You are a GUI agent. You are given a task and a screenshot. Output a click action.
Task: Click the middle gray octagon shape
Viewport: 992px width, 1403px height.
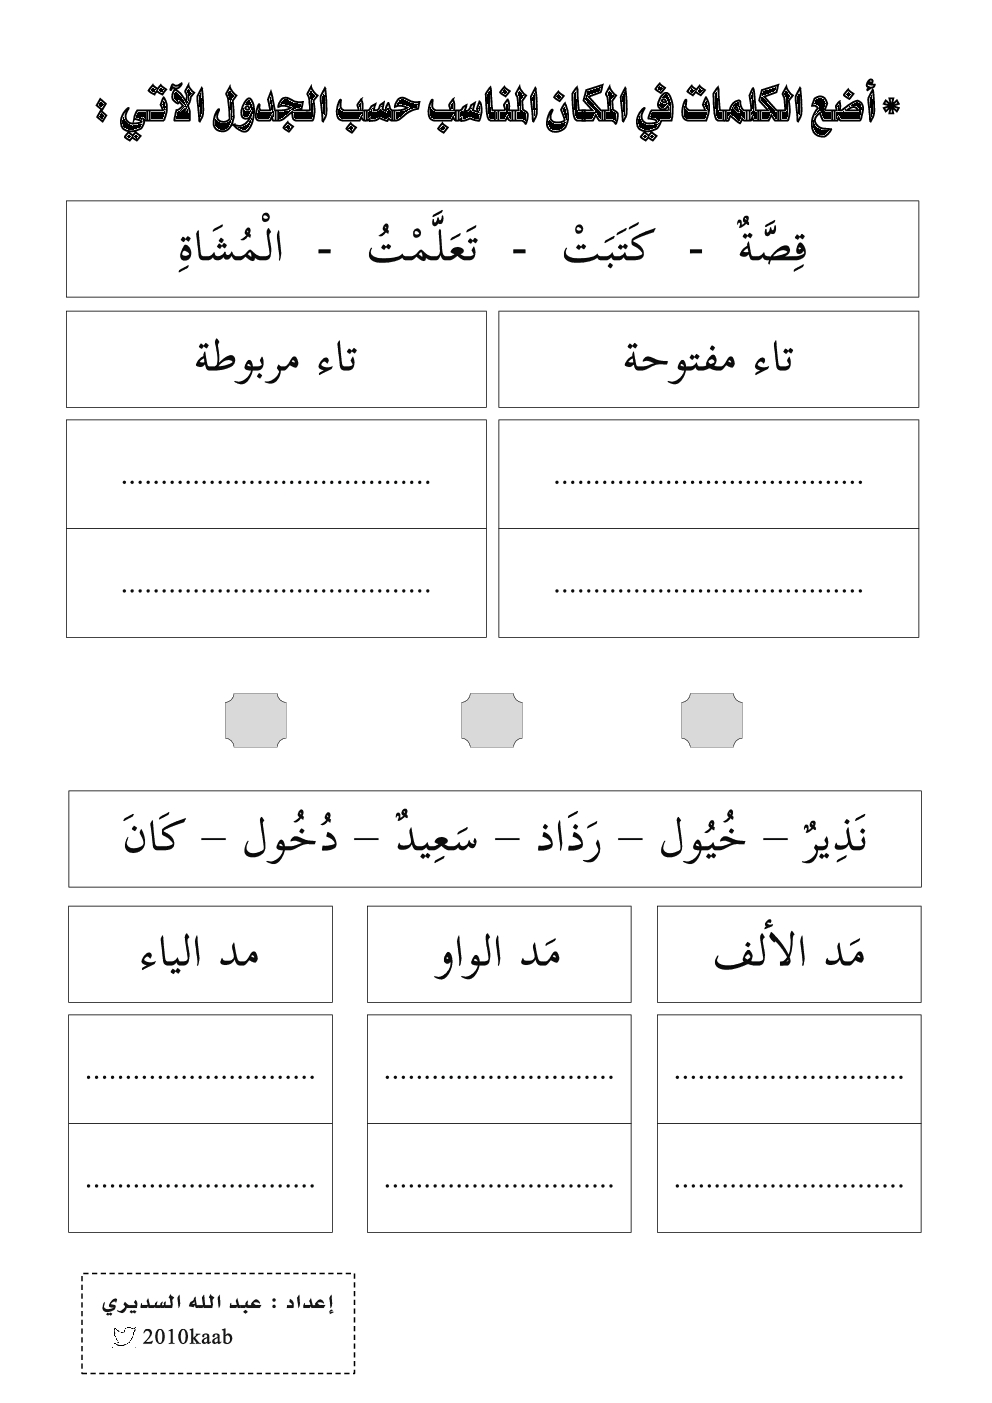coord(492,720)
